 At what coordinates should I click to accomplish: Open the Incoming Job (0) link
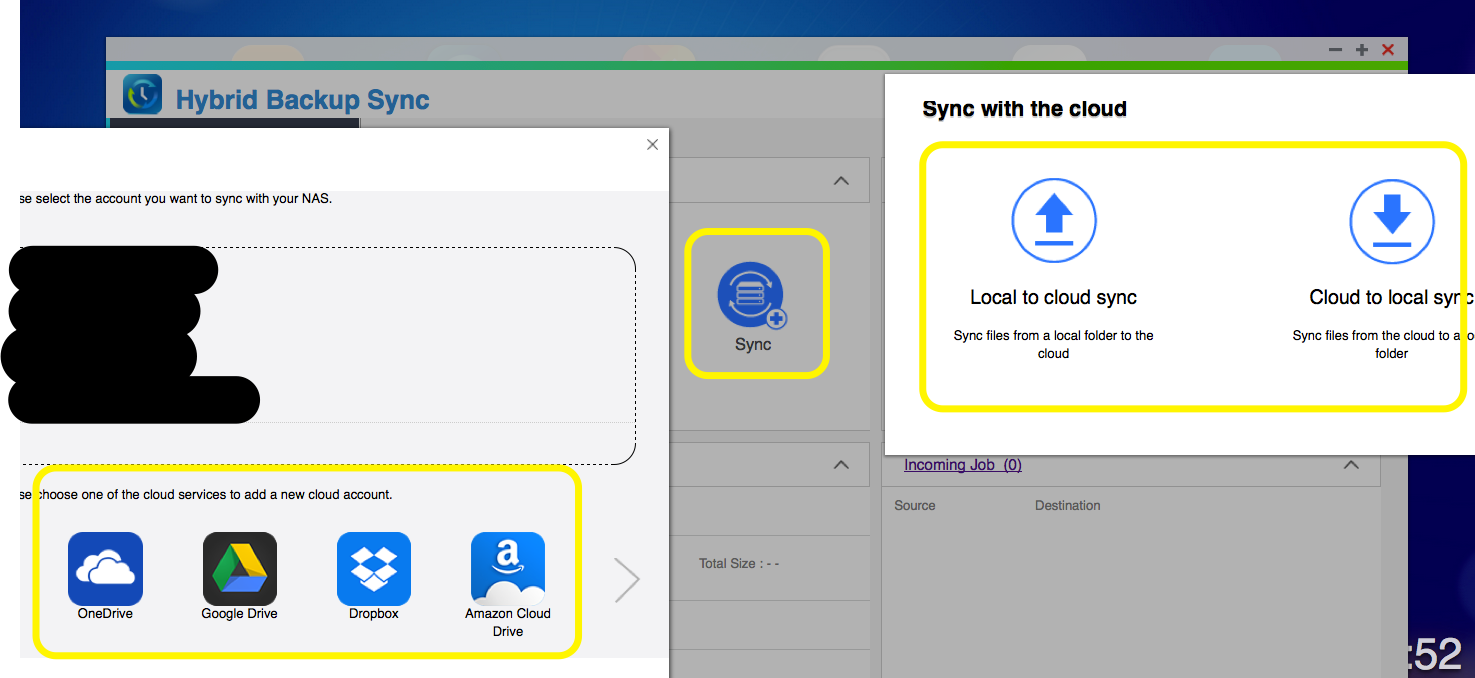coord(962,465)
